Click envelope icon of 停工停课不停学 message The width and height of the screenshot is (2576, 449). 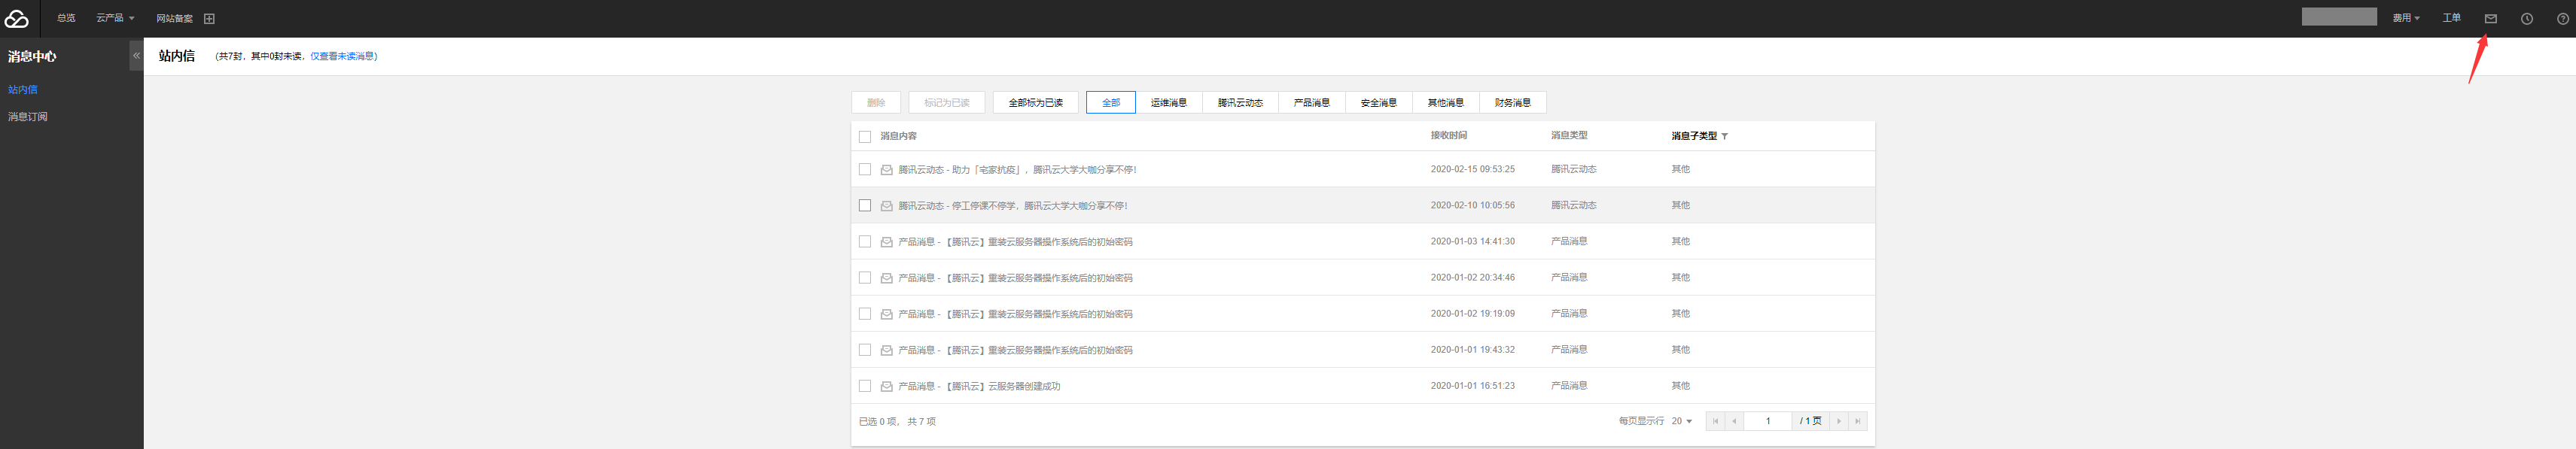pos(886,206)
